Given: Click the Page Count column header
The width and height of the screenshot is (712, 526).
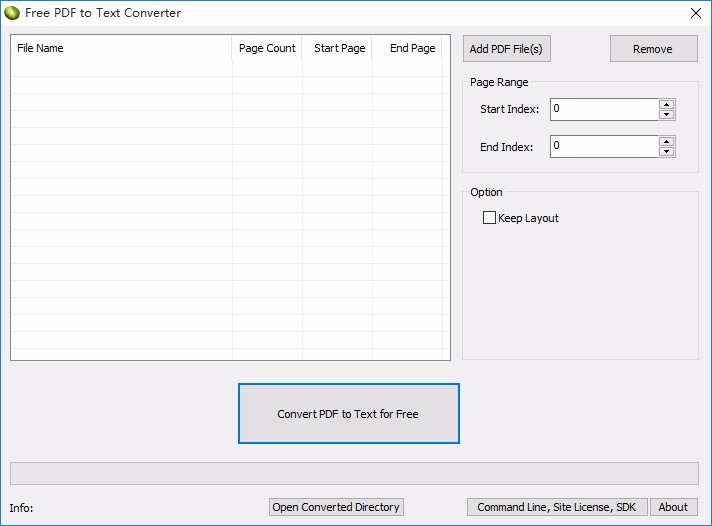Looking at the screenshot, I should [267, 48].
